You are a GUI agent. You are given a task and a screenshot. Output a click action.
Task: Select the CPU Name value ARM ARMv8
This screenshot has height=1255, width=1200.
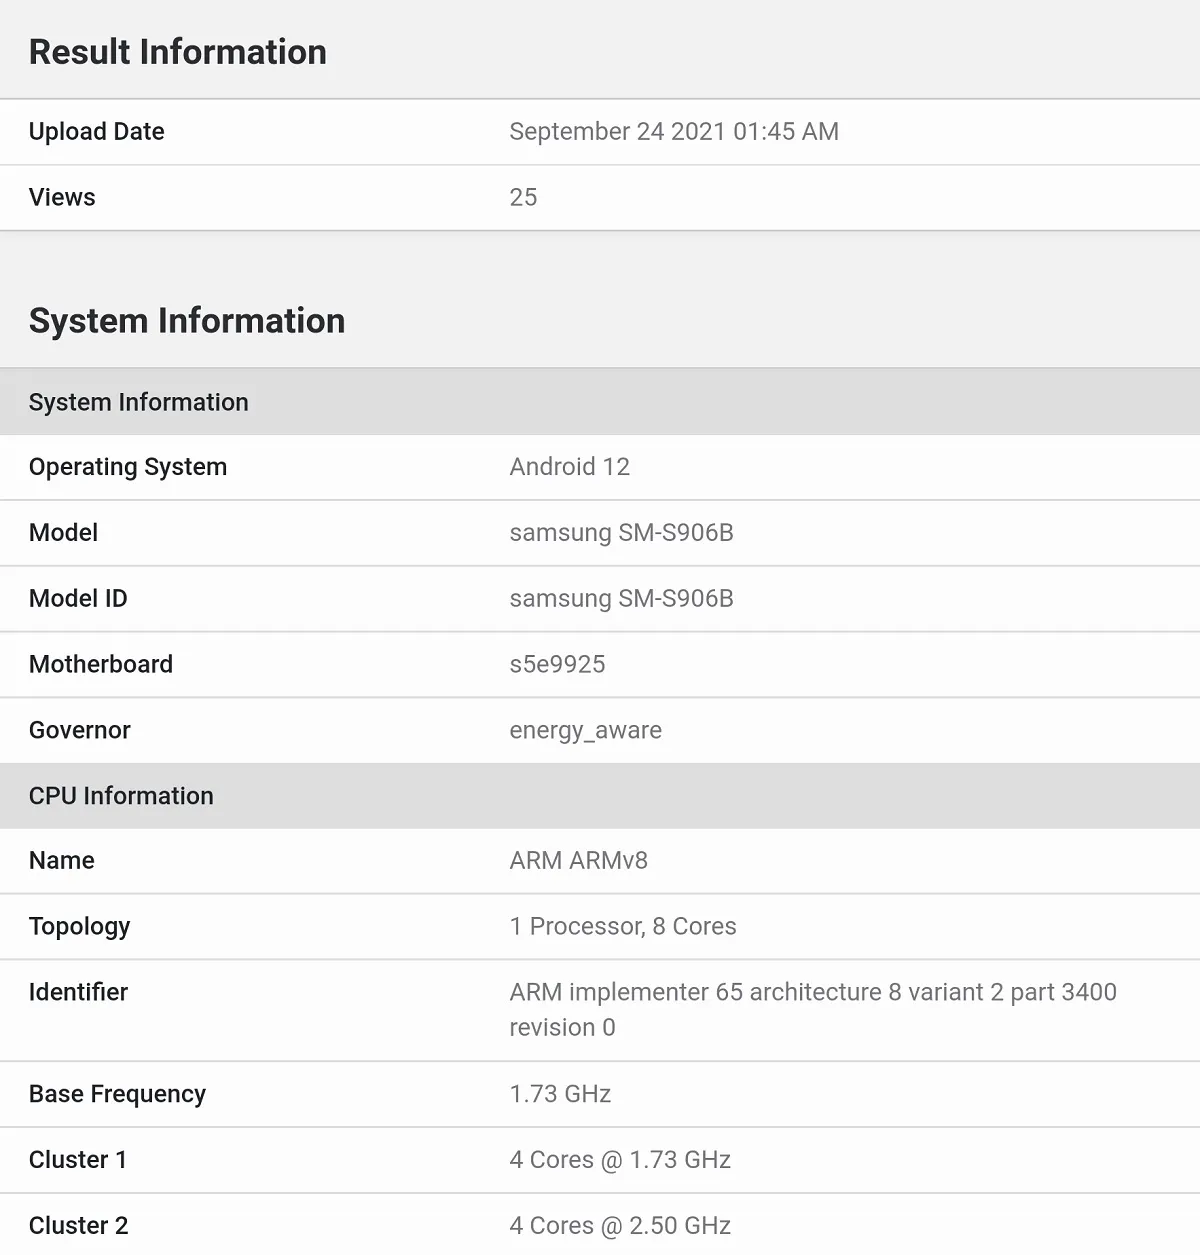(578, 861)
